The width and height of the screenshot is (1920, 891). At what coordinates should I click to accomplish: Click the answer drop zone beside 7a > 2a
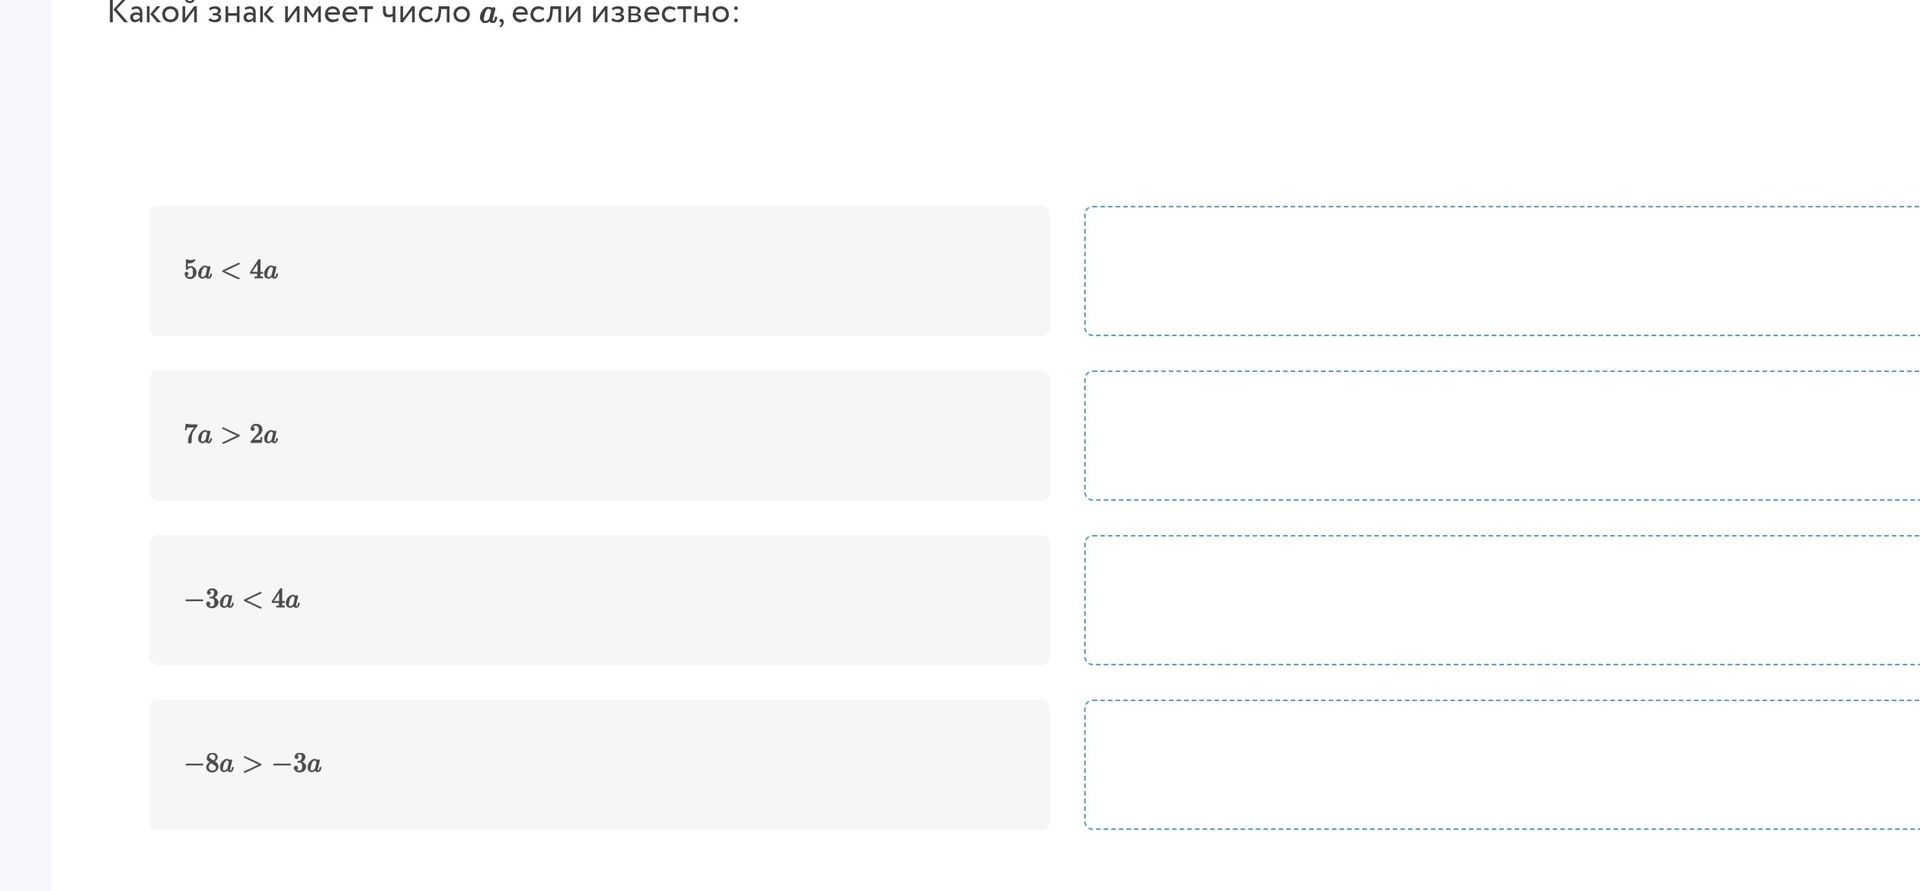1502,435
